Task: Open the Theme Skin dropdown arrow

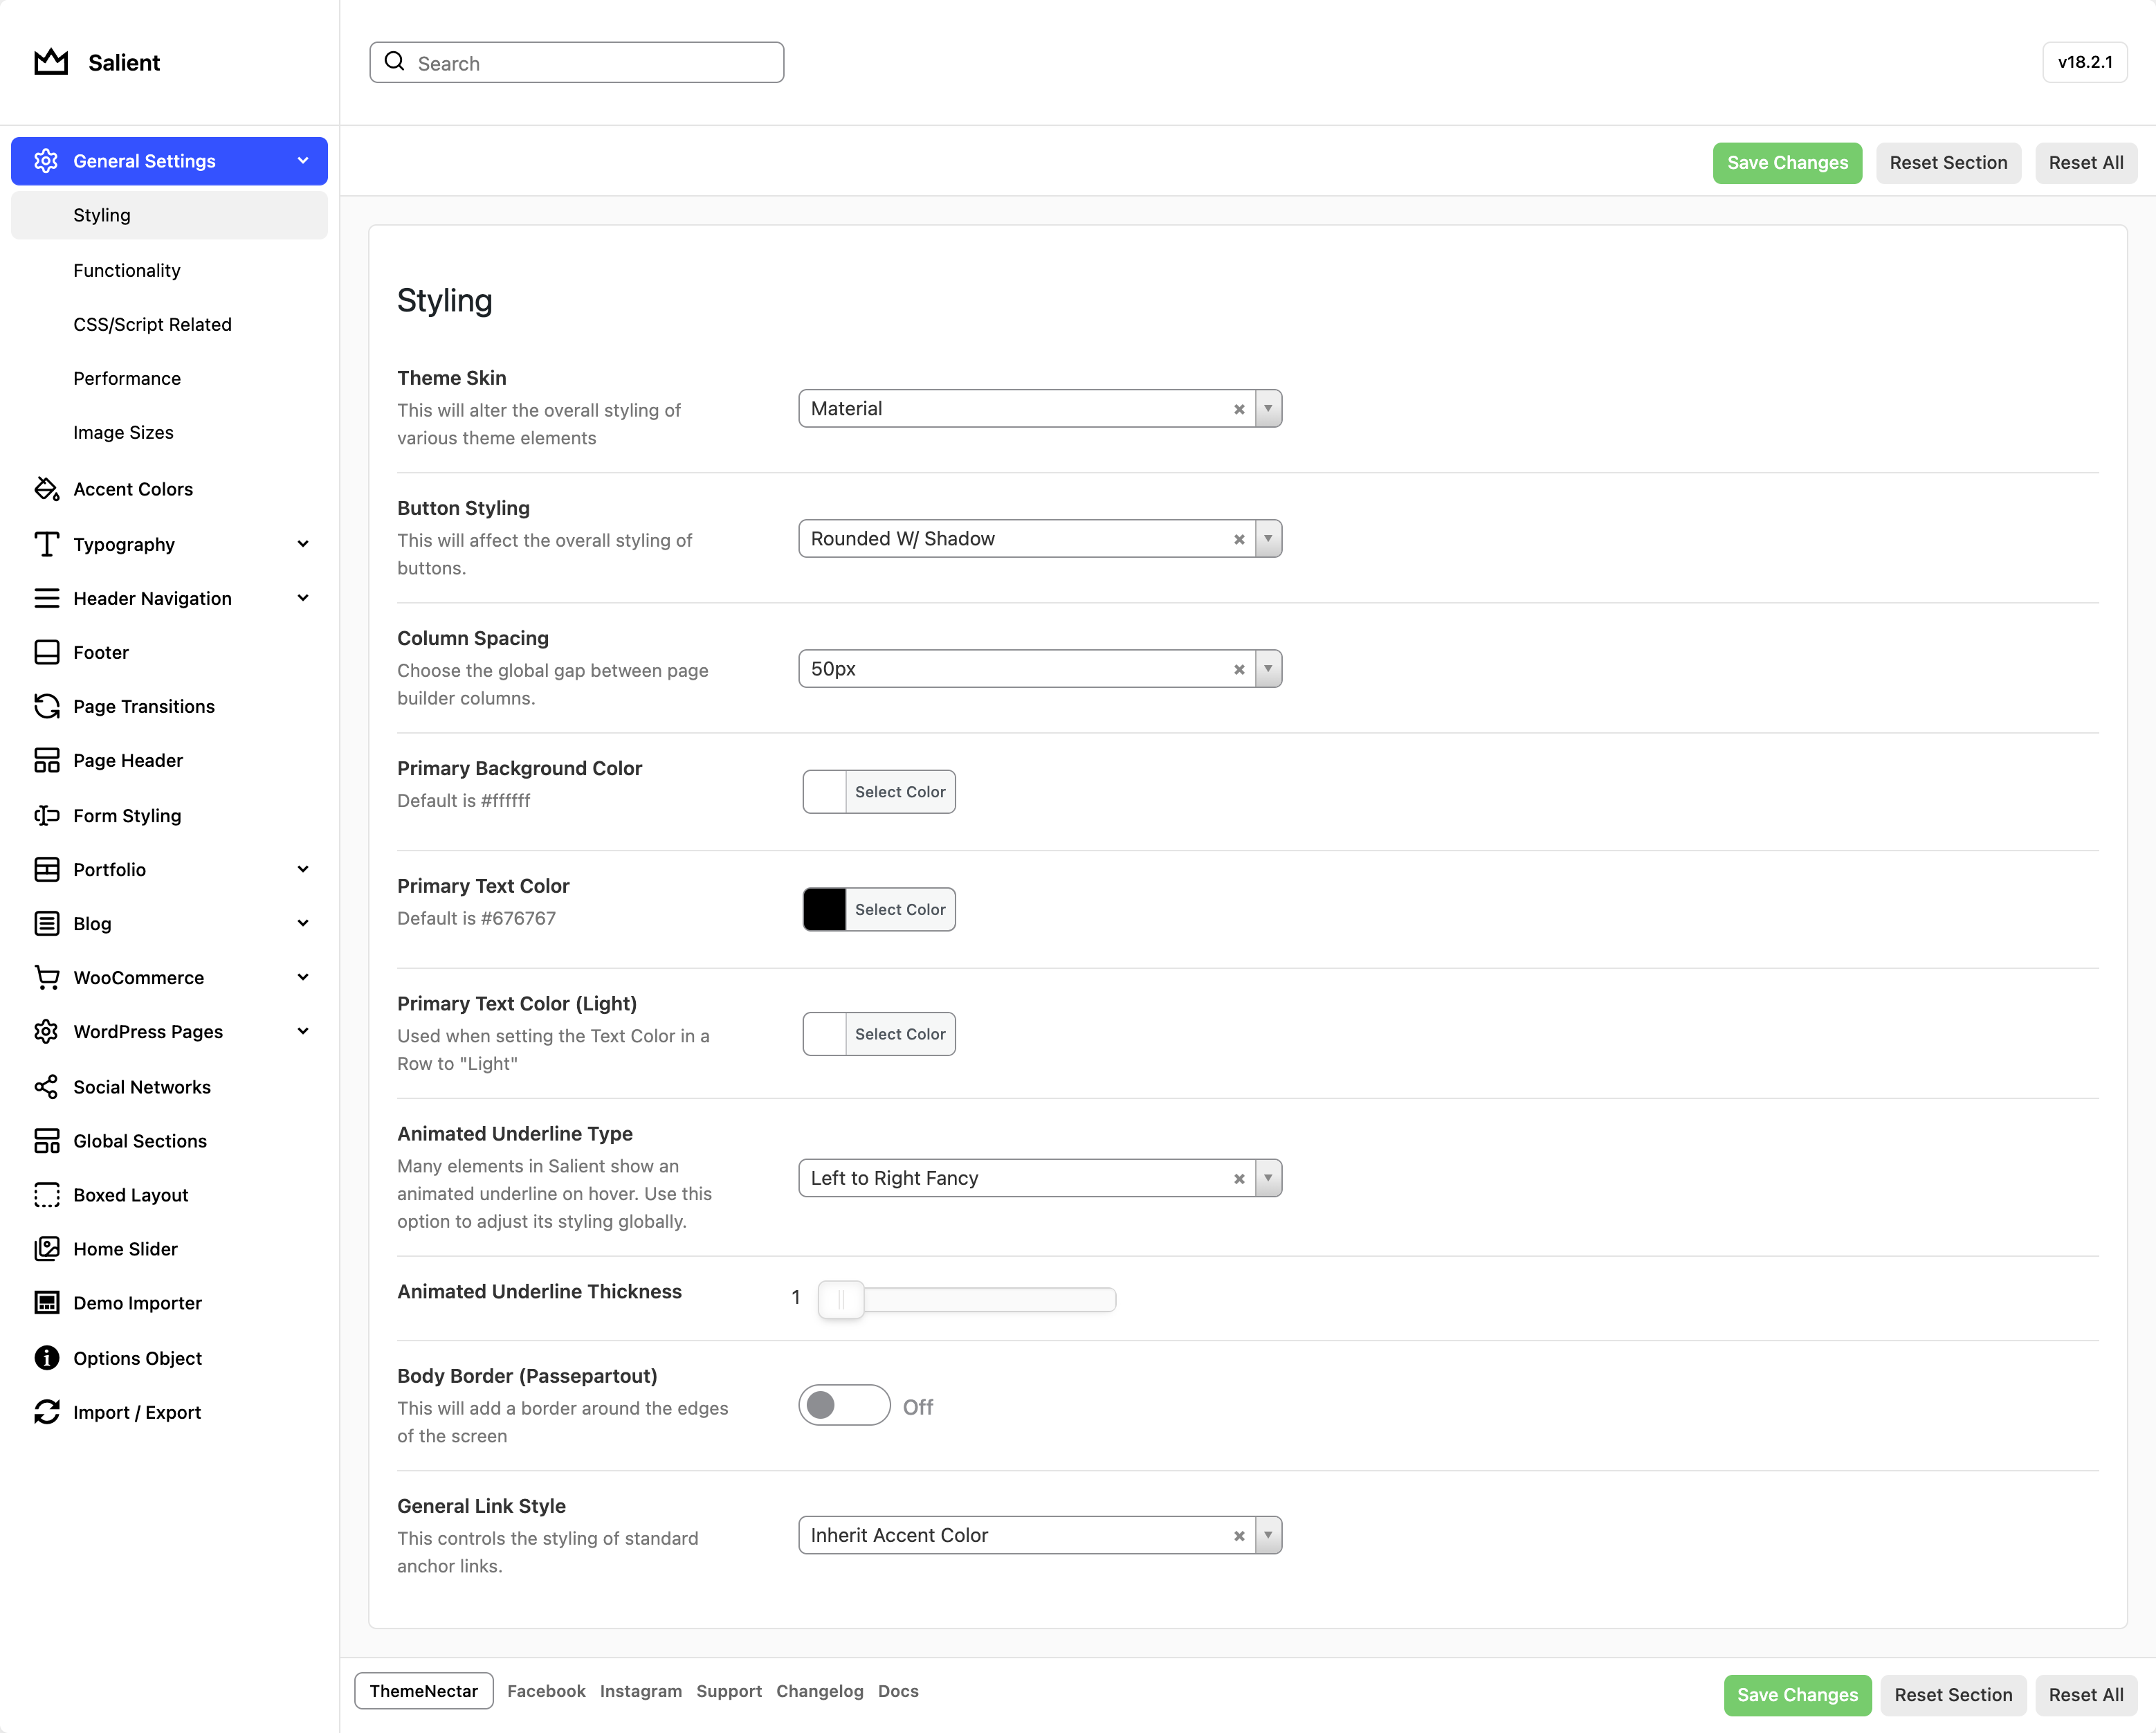Action: click(x=1268, y=408)
